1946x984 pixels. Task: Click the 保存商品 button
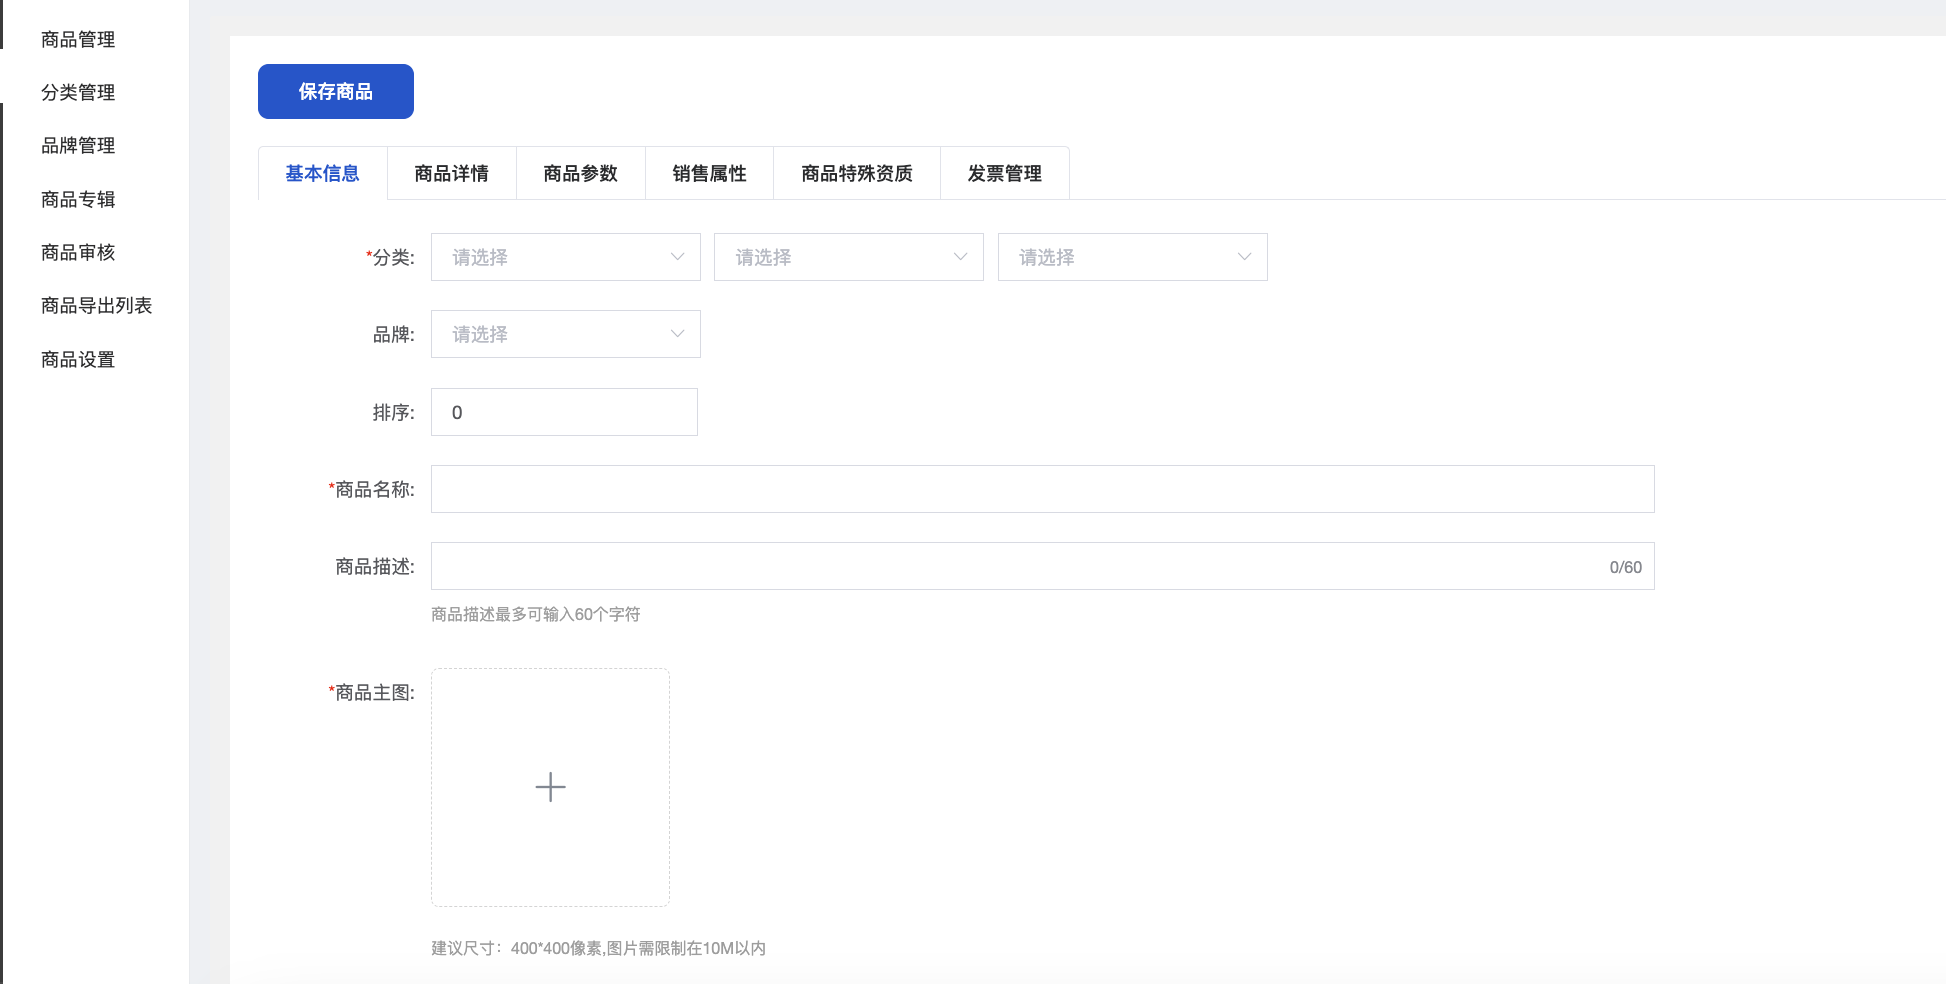click(x=336, y=92)
